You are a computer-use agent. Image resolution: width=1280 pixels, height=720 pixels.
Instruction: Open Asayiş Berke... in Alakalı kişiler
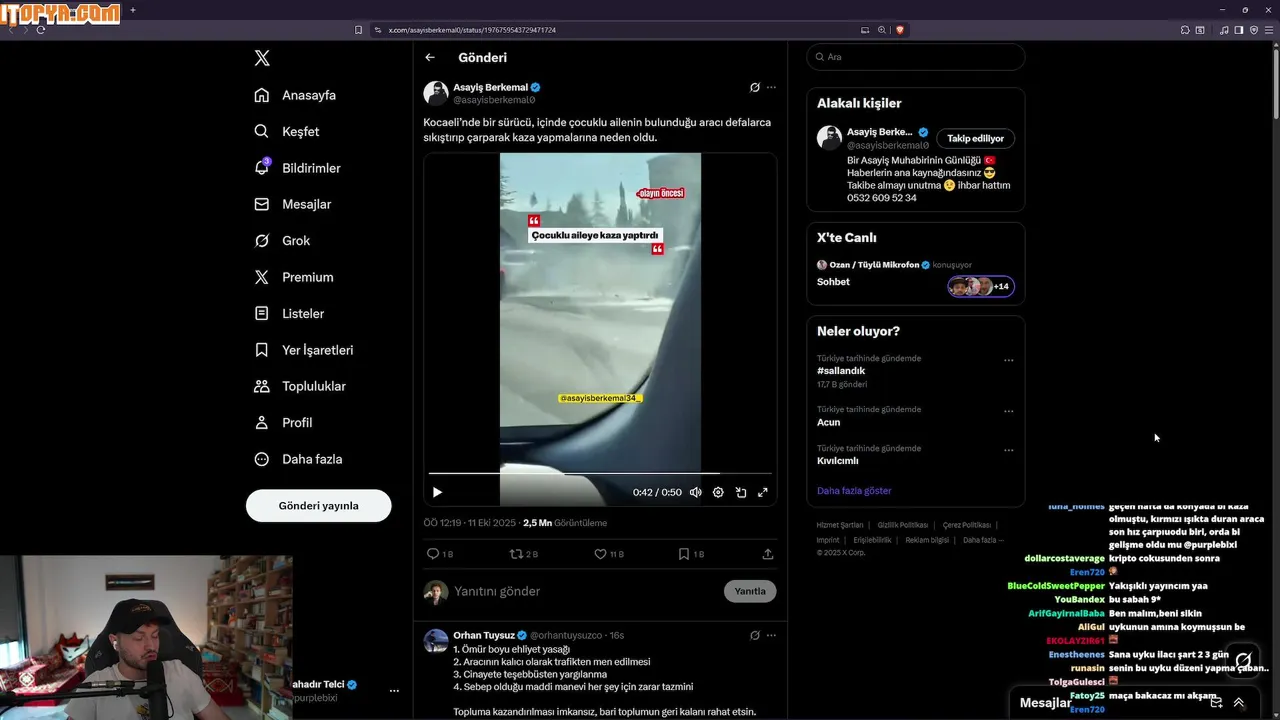click(x=879, y=132)
